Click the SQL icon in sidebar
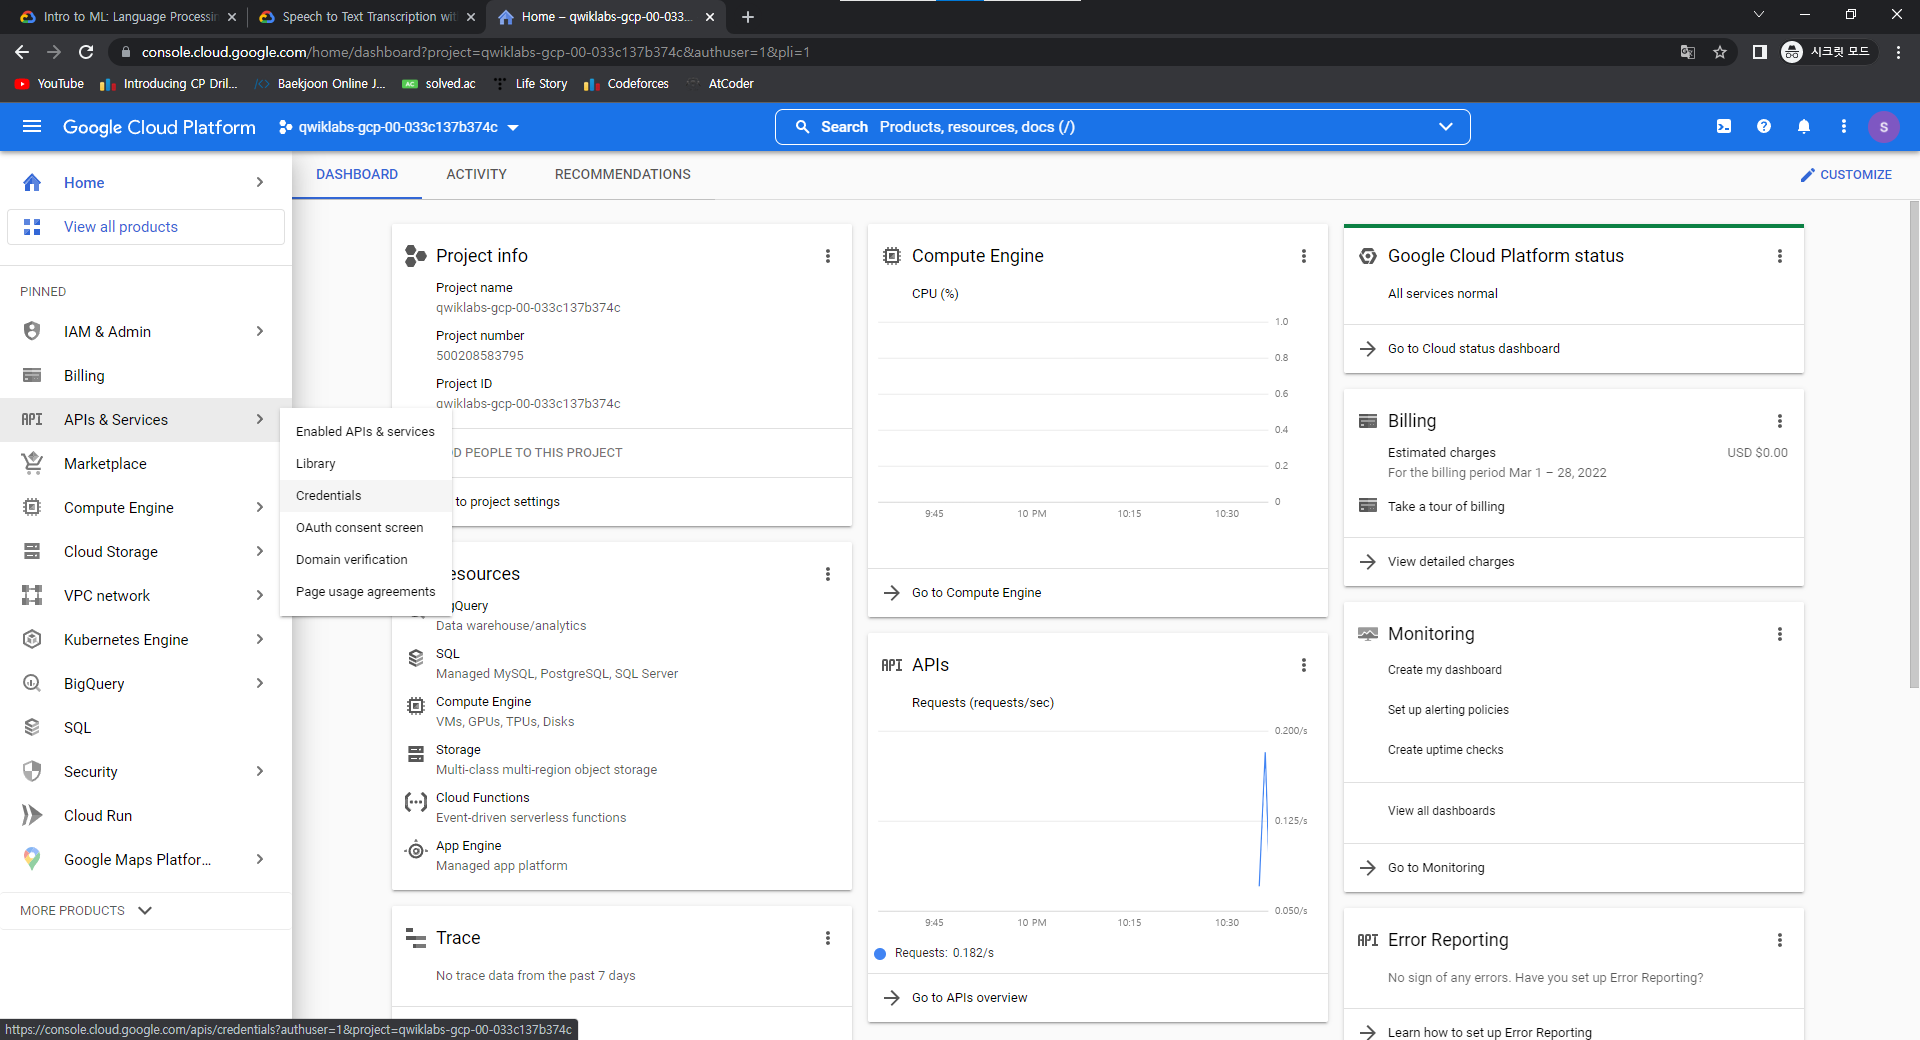 [32, 727]
